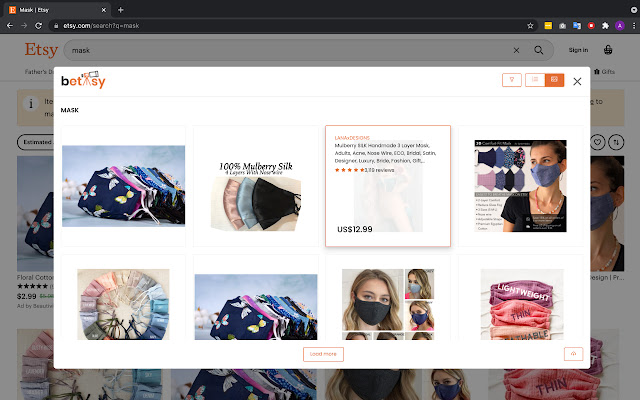The width and height of the screenshot is (640, 400).
Task: Click Sign in on Etsy
Action: pyautogui.click(x=578, y=50)
